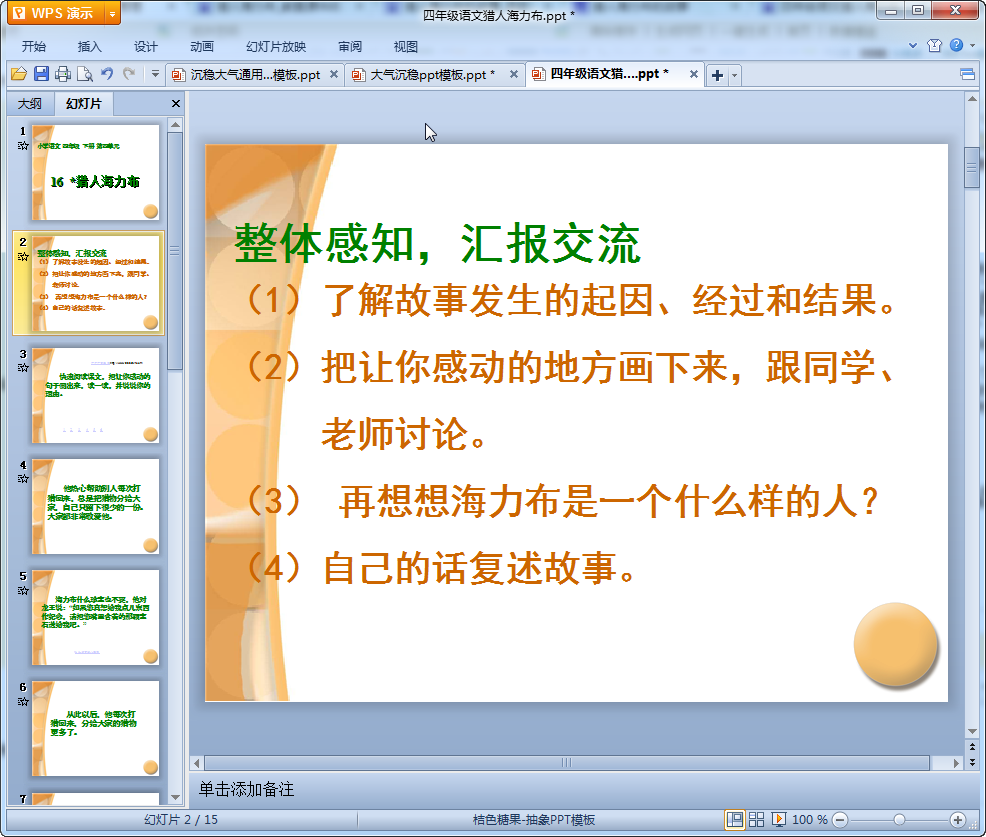
Task: Expand quick access toolbar dropdown arrow
Action: [155, 74]
